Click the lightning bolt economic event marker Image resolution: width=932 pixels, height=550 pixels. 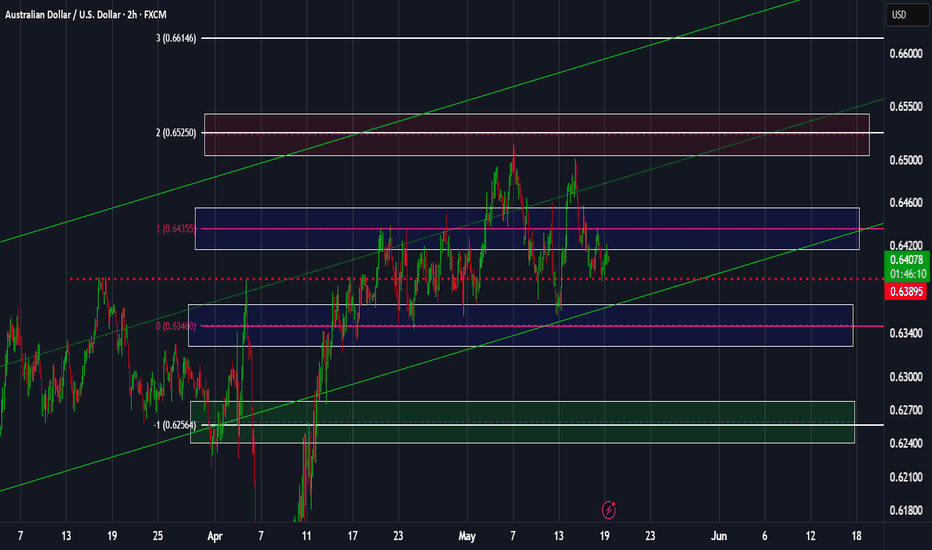609,510
